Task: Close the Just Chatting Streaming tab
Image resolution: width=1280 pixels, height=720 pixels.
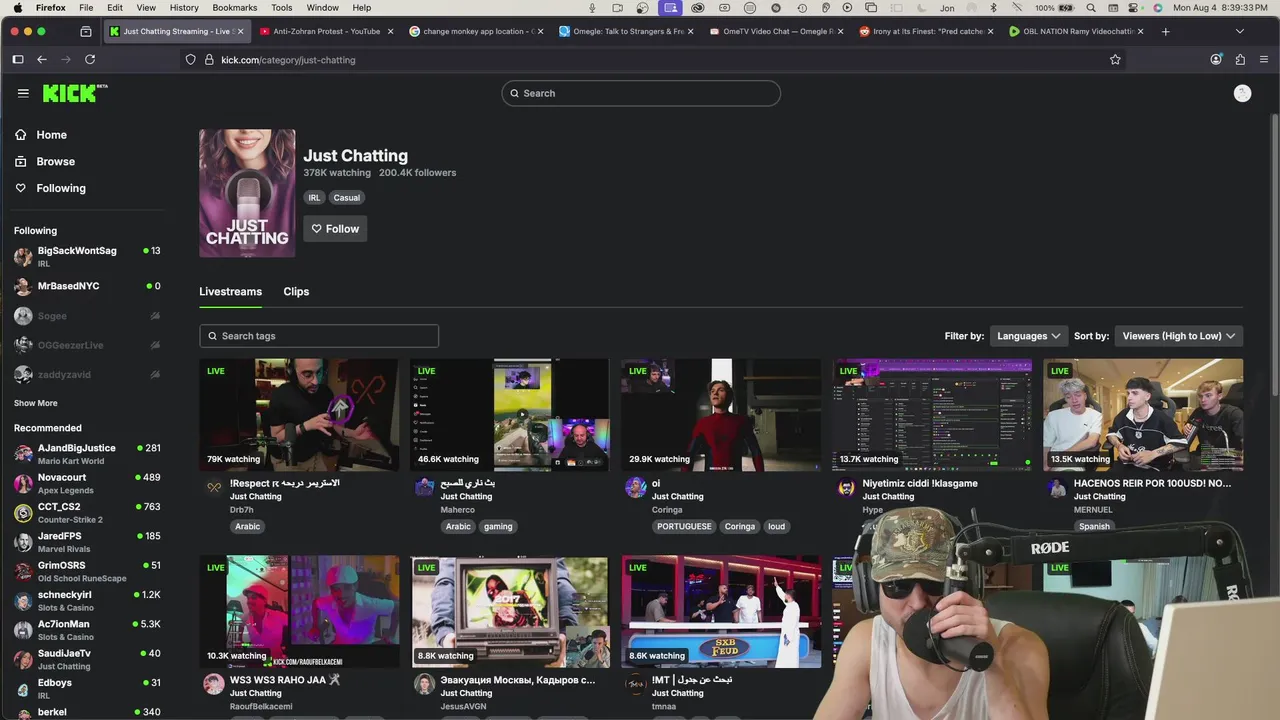Action: (x=240, y=31)
